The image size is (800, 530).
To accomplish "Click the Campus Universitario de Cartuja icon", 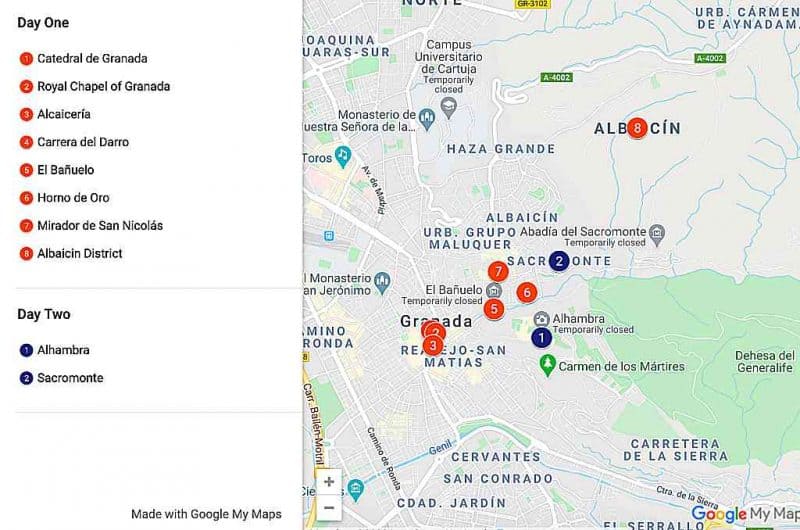I will (x=448, y=105).
